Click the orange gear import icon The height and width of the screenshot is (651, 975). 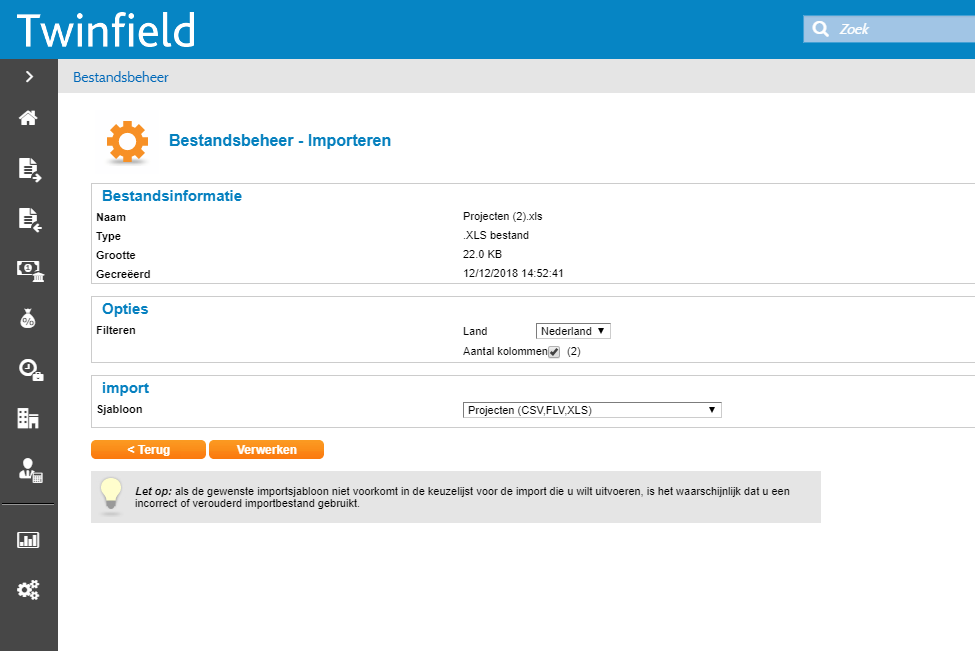click(126, 141)
